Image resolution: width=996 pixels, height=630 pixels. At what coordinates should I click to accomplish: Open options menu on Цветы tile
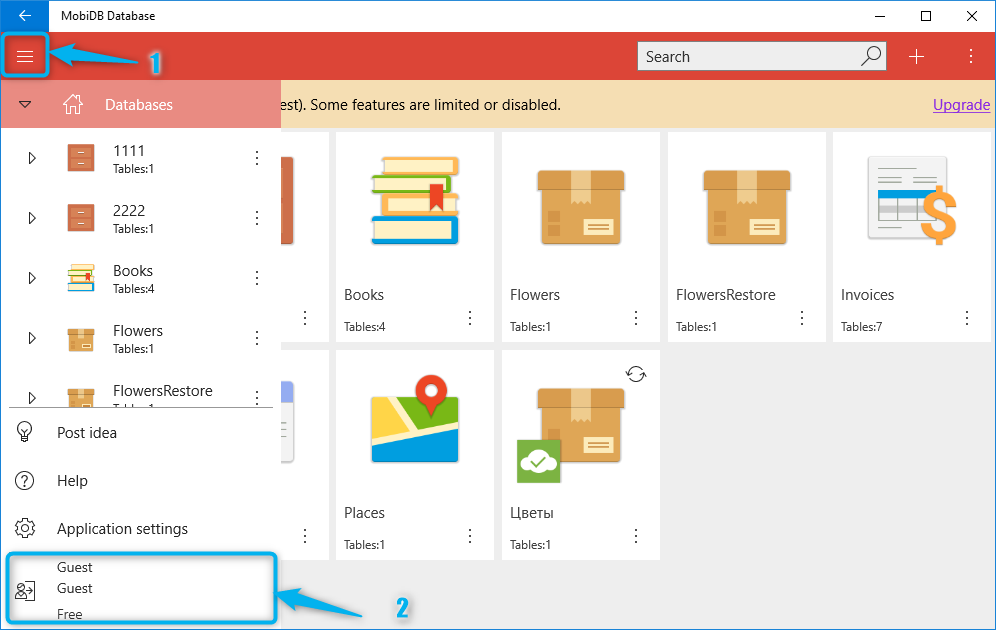pyautogui.click(x=636, y=536)
